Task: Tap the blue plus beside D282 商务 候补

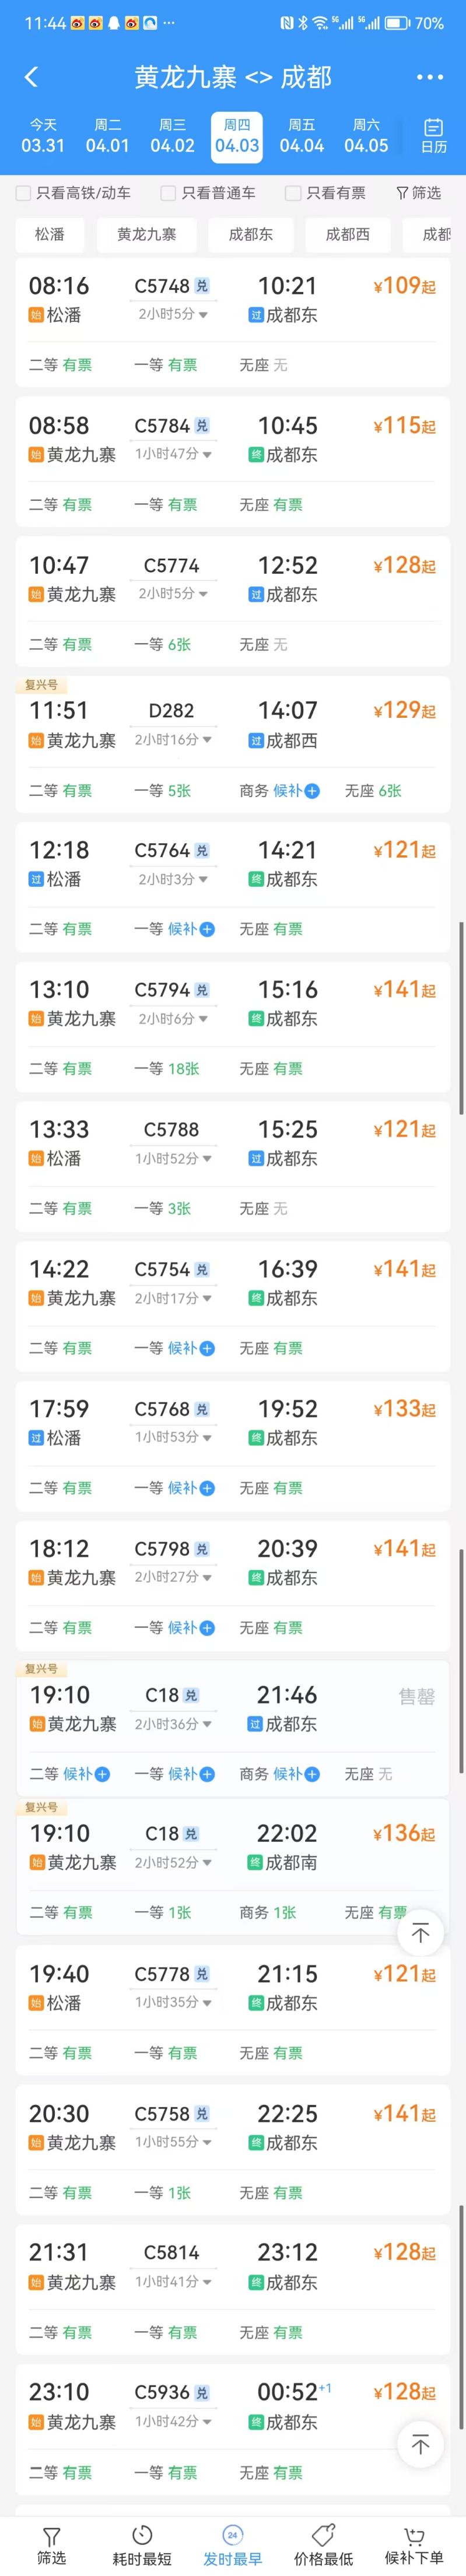Action: coord(312,791)
